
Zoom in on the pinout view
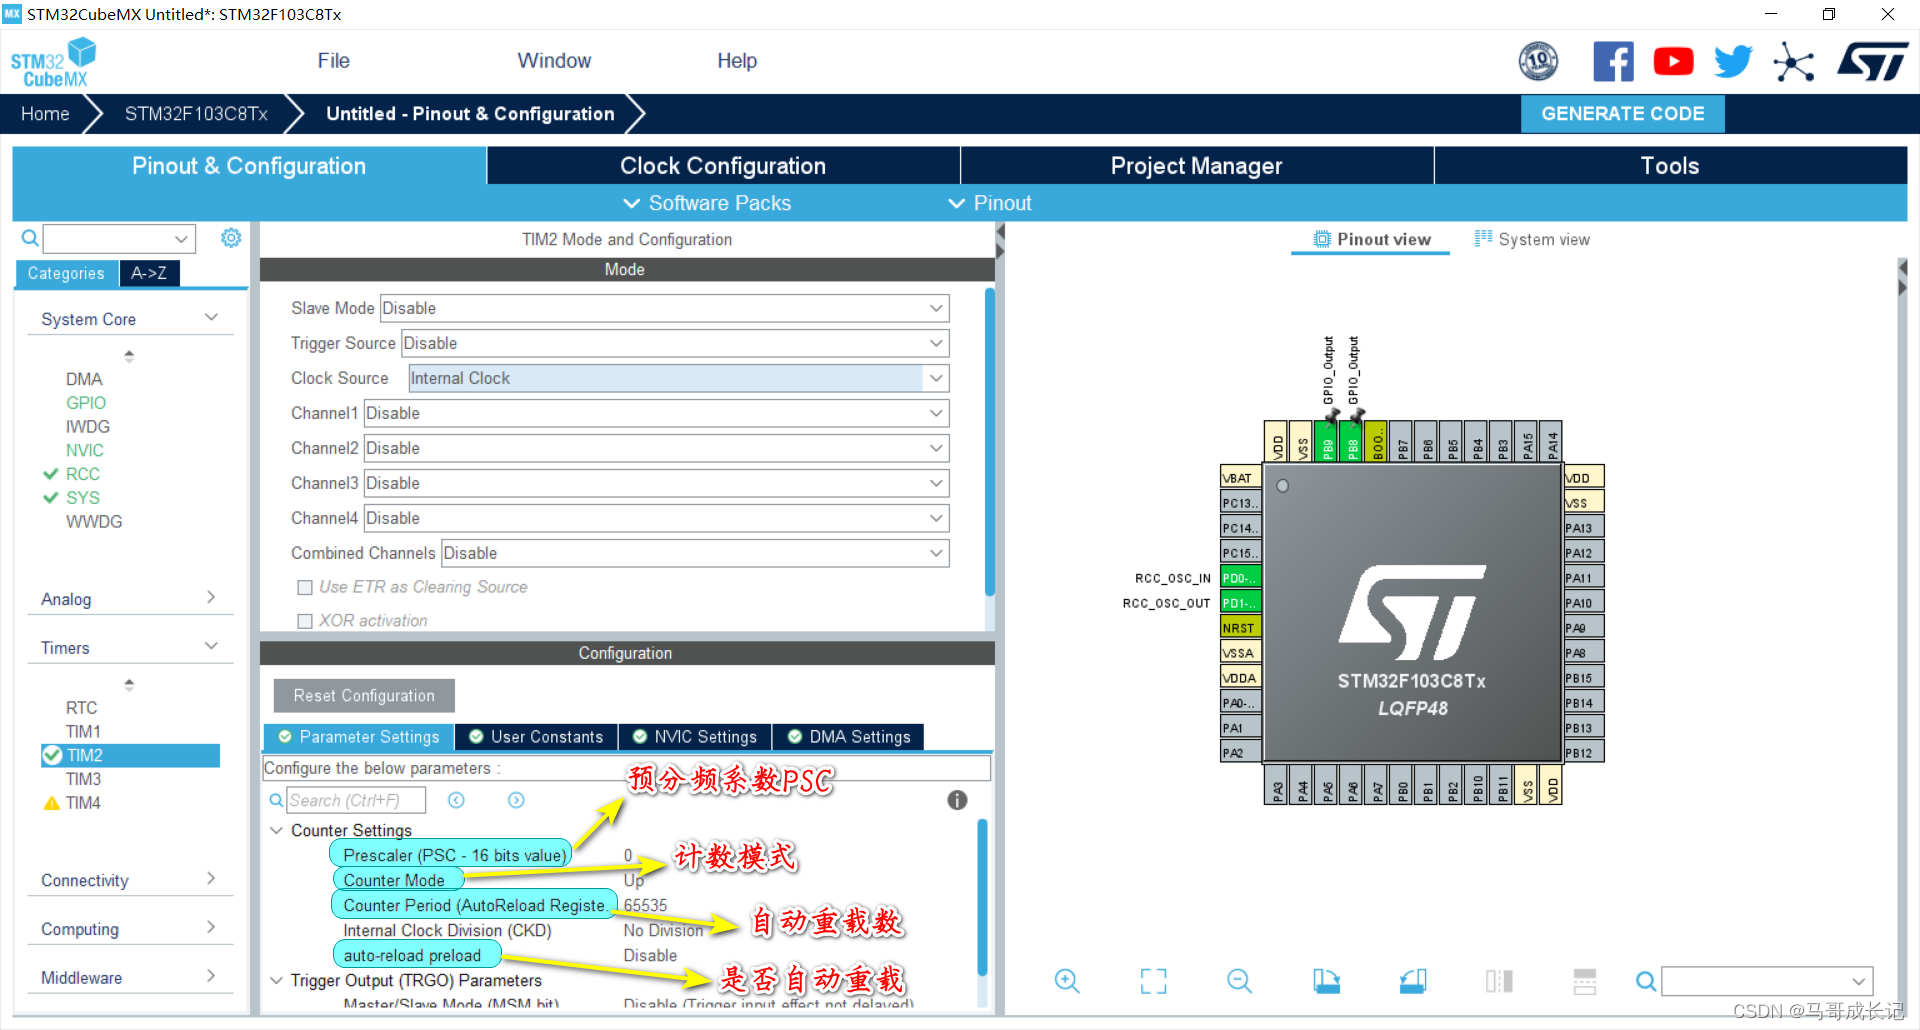(x=1067, y=981)
